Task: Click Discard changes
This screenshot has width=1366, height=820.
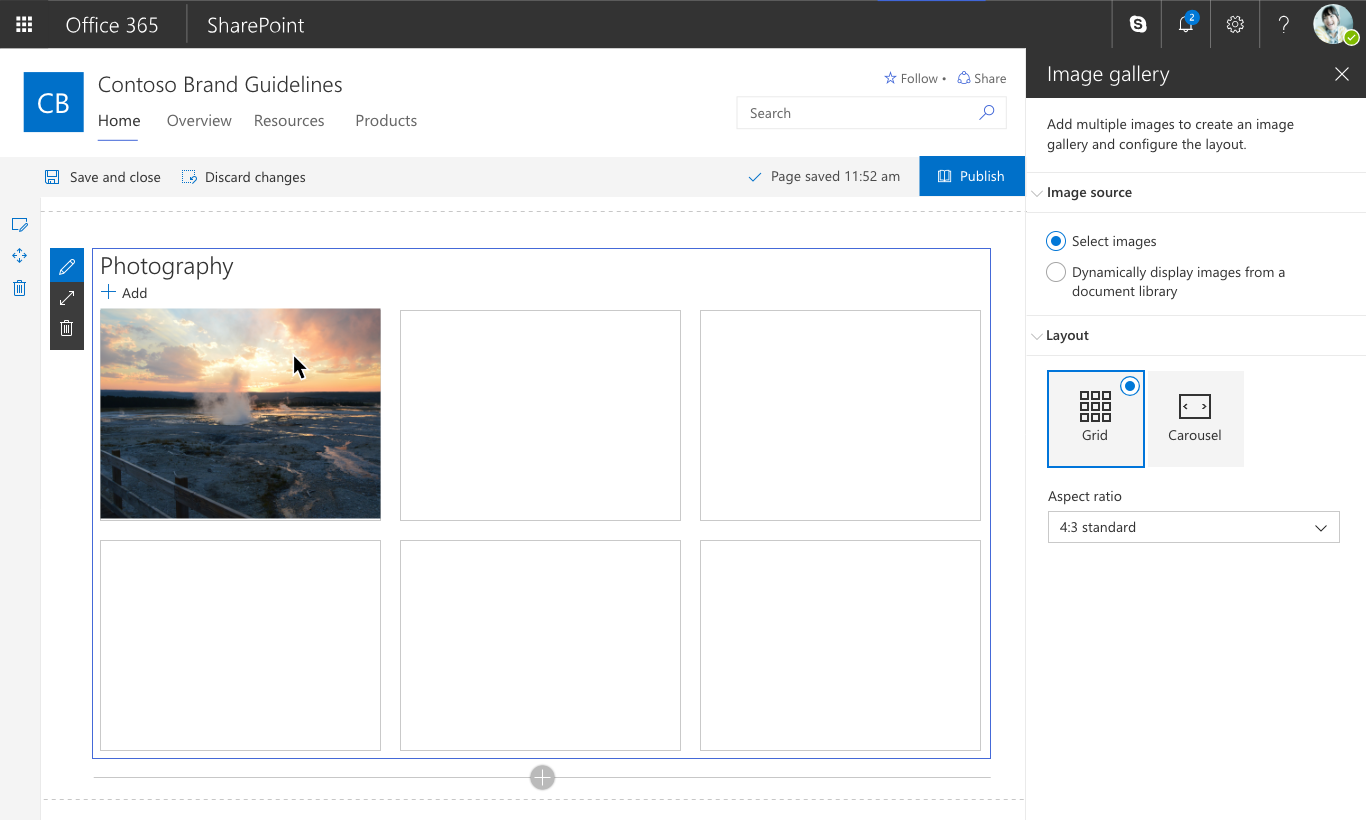Action: tap(243, 177)
